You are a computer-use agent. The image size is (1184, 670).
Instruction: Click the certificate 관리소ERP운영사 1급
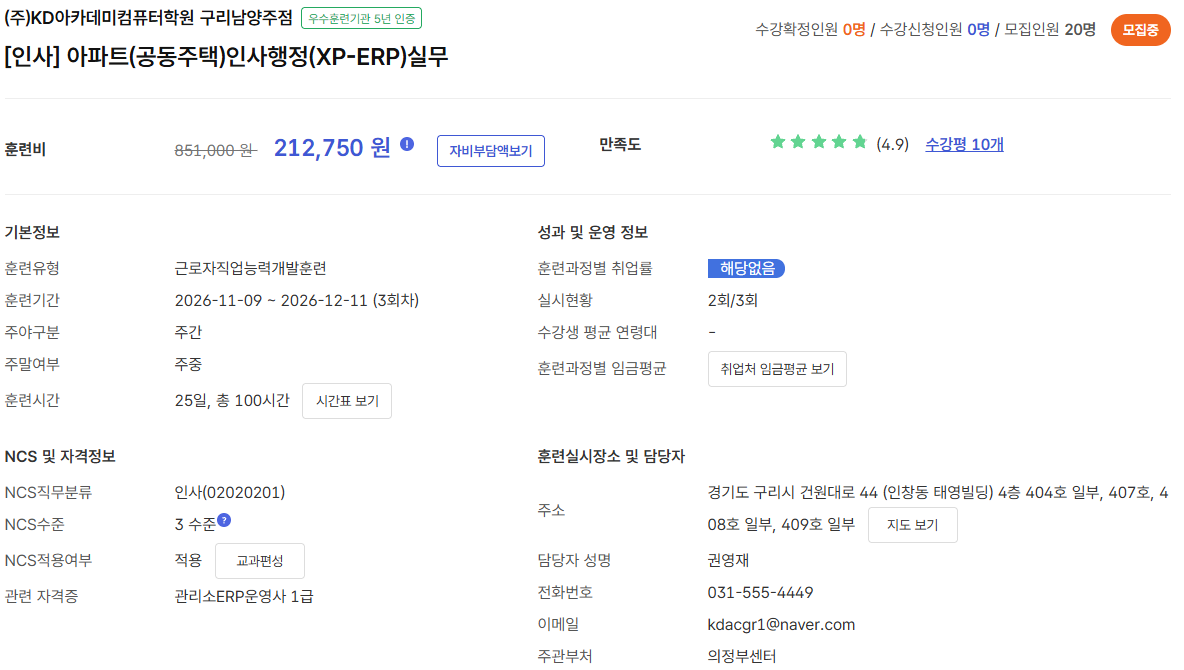pos(244,596)
